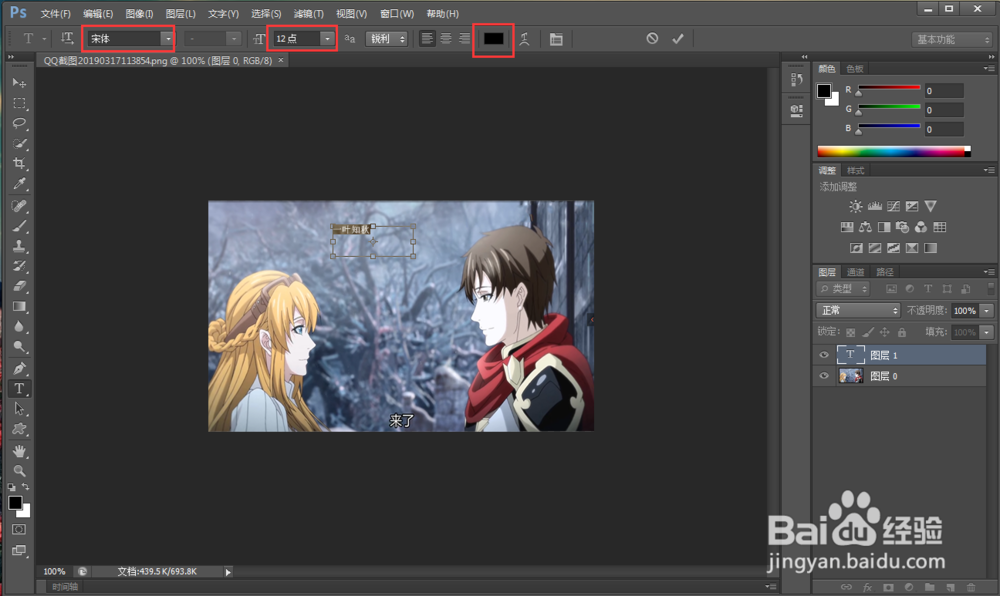Open the 编辑(E) menu

coord(98,13)
